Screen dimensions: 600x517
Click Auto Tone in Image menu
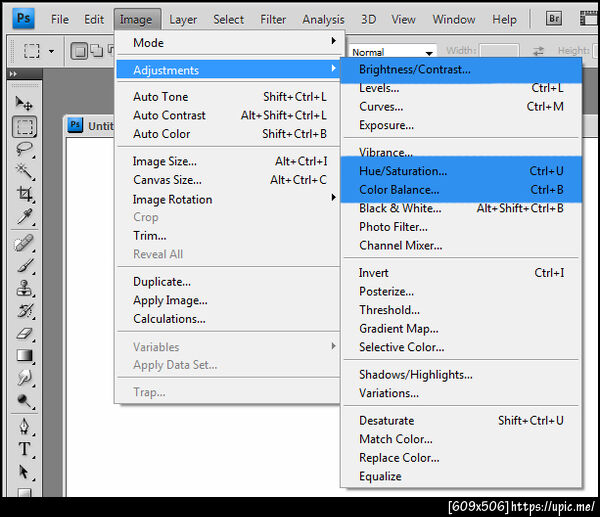coord(228,97)
